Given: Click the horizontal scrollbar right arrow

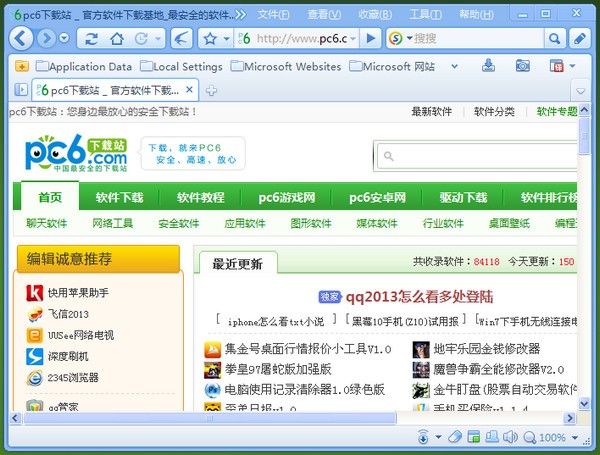Looking at the screenshot, I should click(571, 417).
